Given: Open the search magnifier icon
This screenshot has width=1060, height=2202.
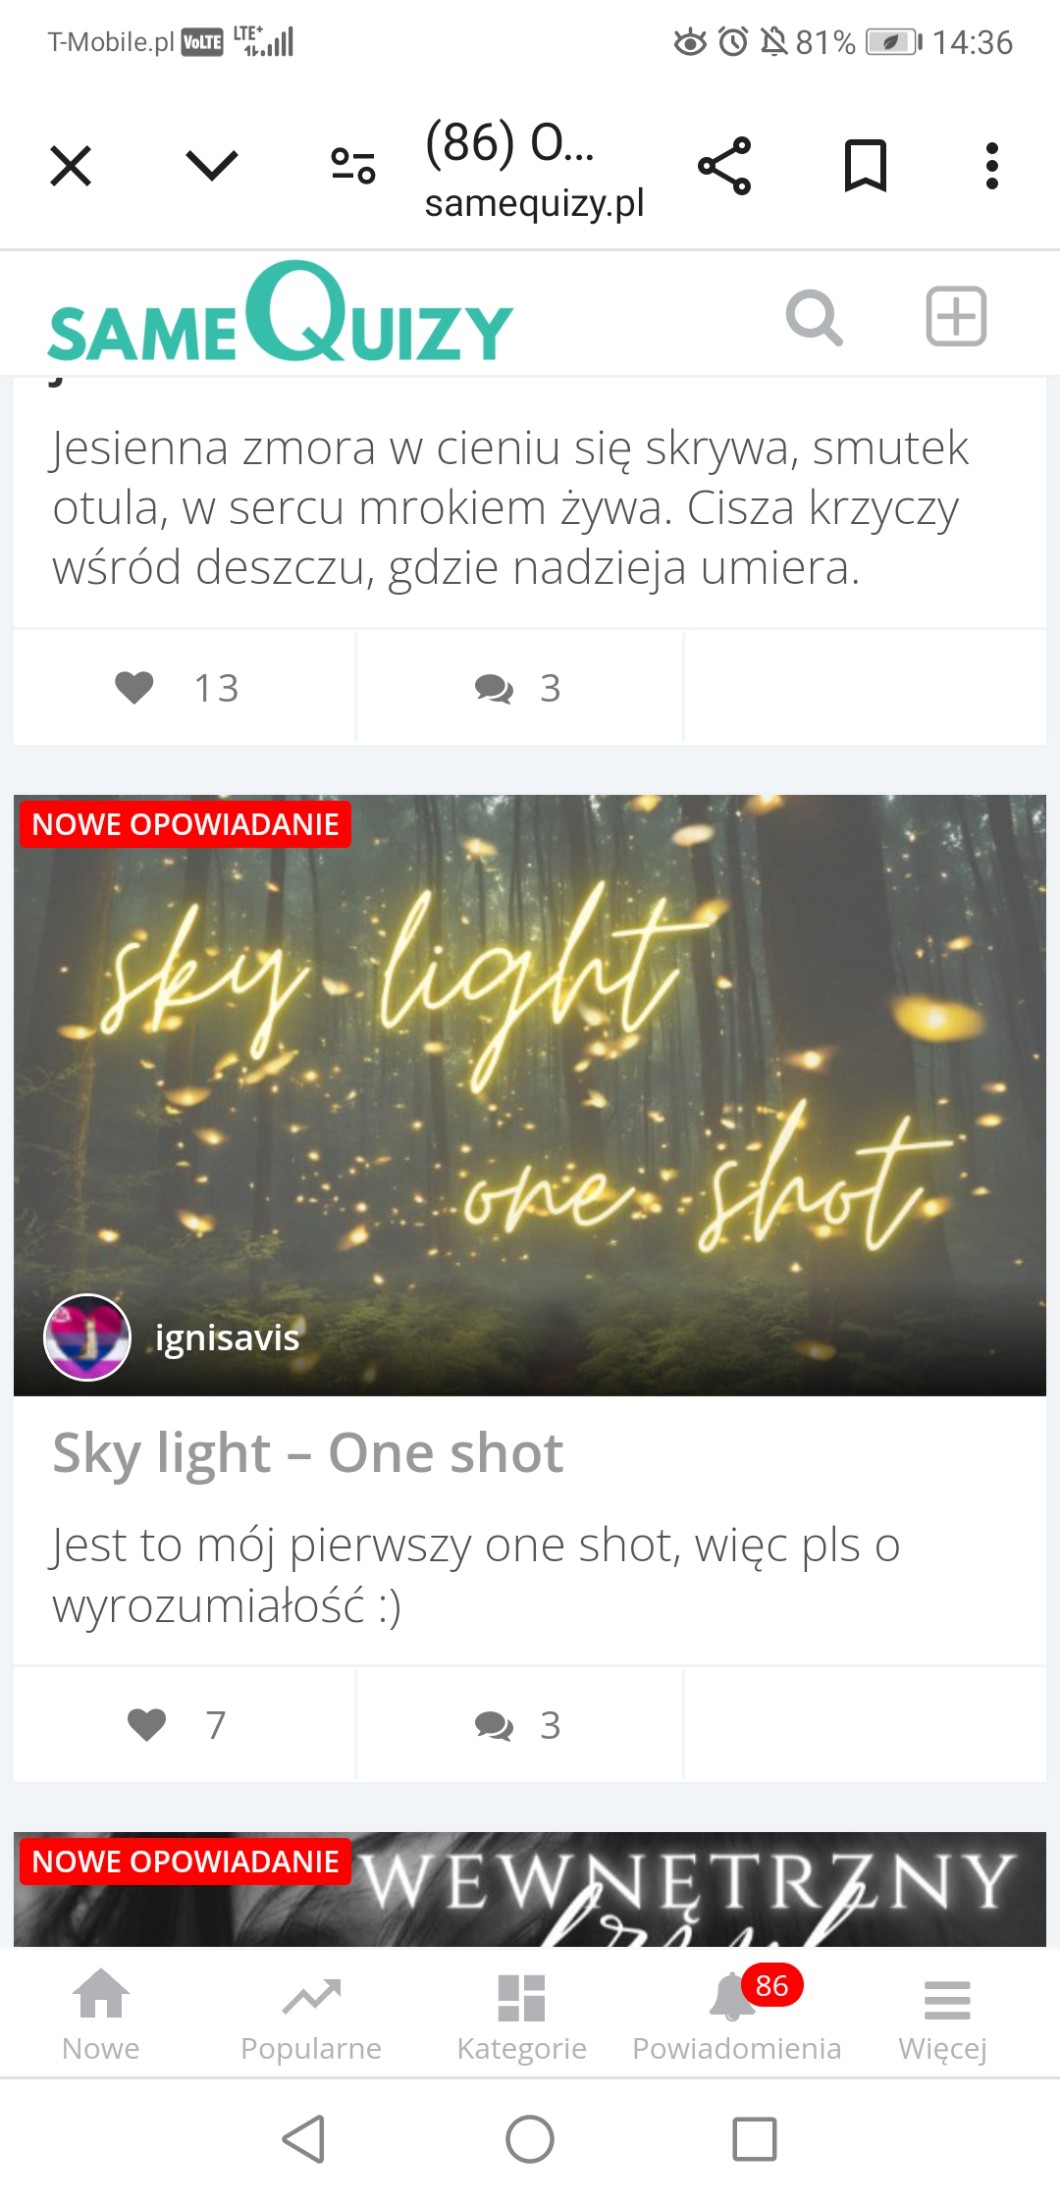Looking at the screenshot, I should pyautogui.click(x=814, y=317).
